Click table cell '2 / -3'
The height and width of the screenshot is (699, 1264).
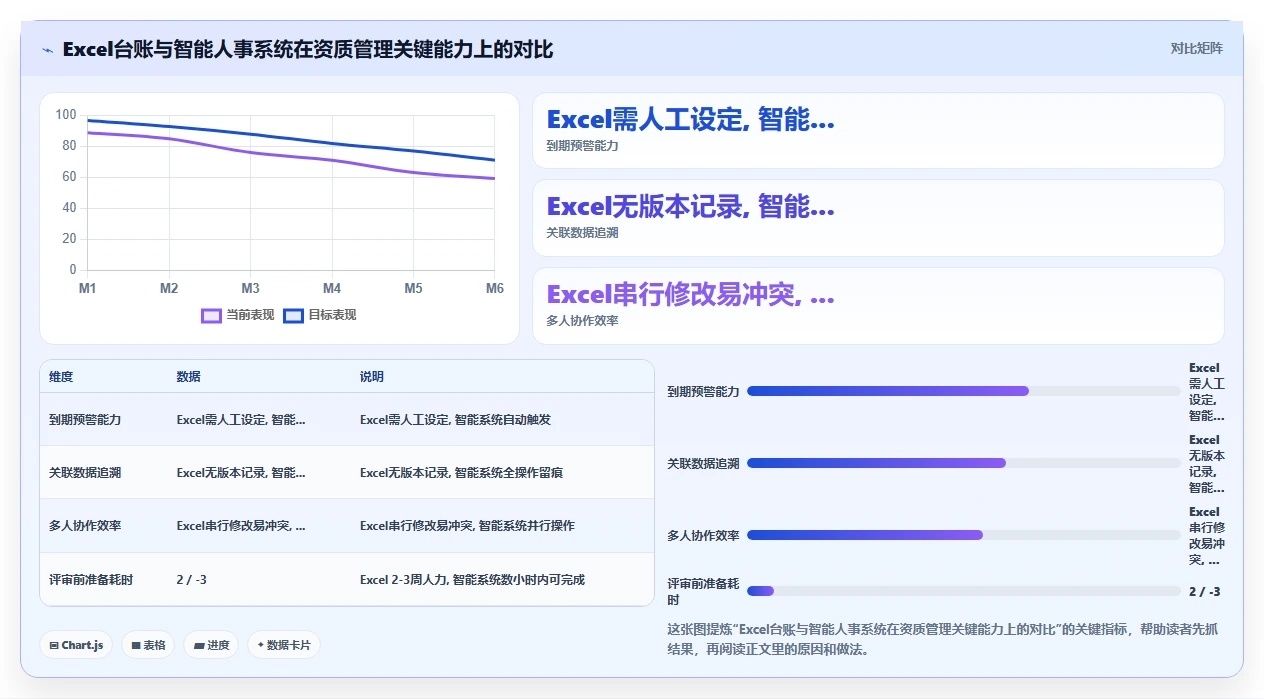[192, 580]
